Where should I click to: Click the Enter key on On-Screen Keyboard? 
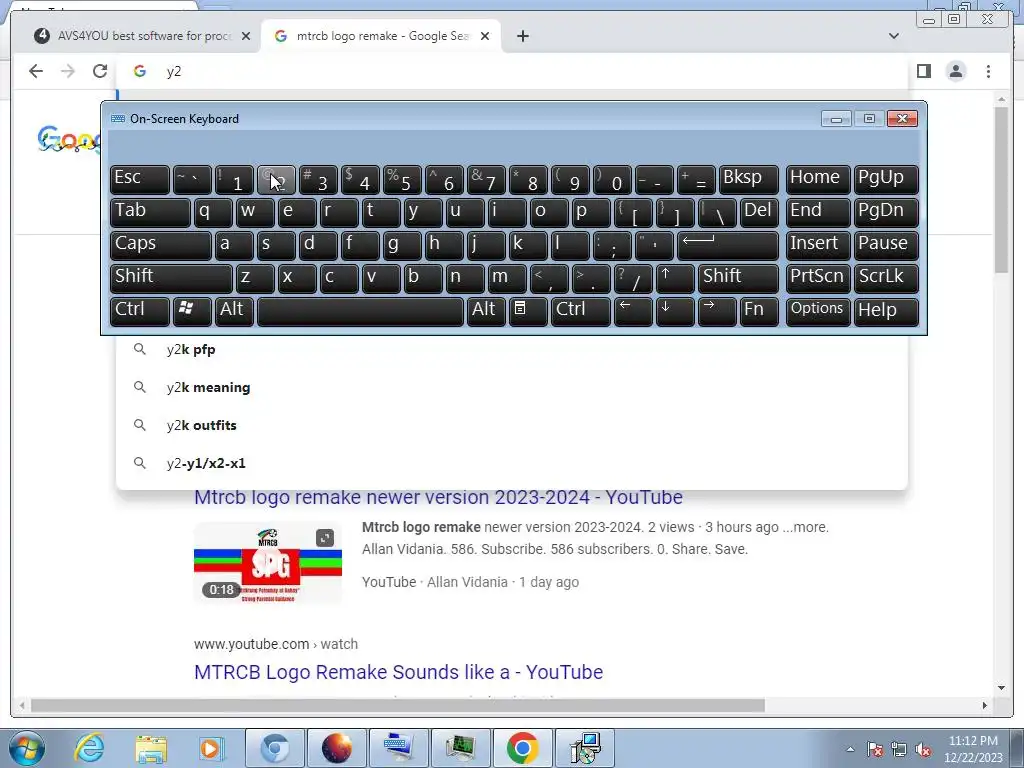[x=727, y=245]
